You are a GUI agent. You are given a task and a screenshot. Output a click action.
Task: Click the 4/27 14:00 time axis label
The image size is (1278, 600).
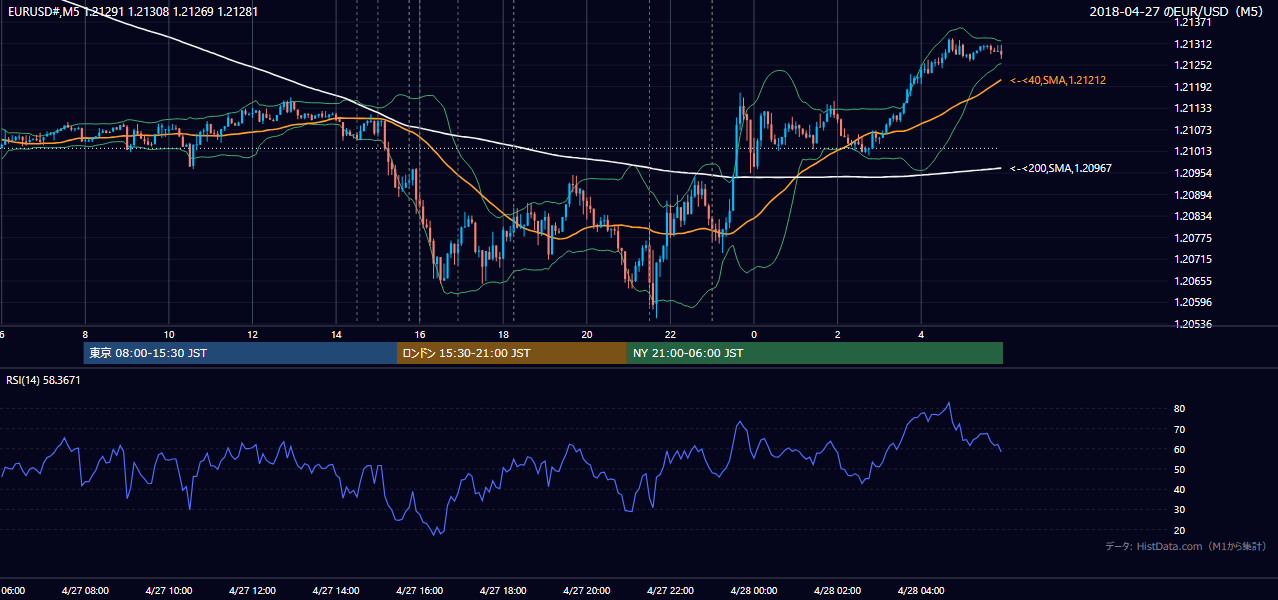[336, 591]
